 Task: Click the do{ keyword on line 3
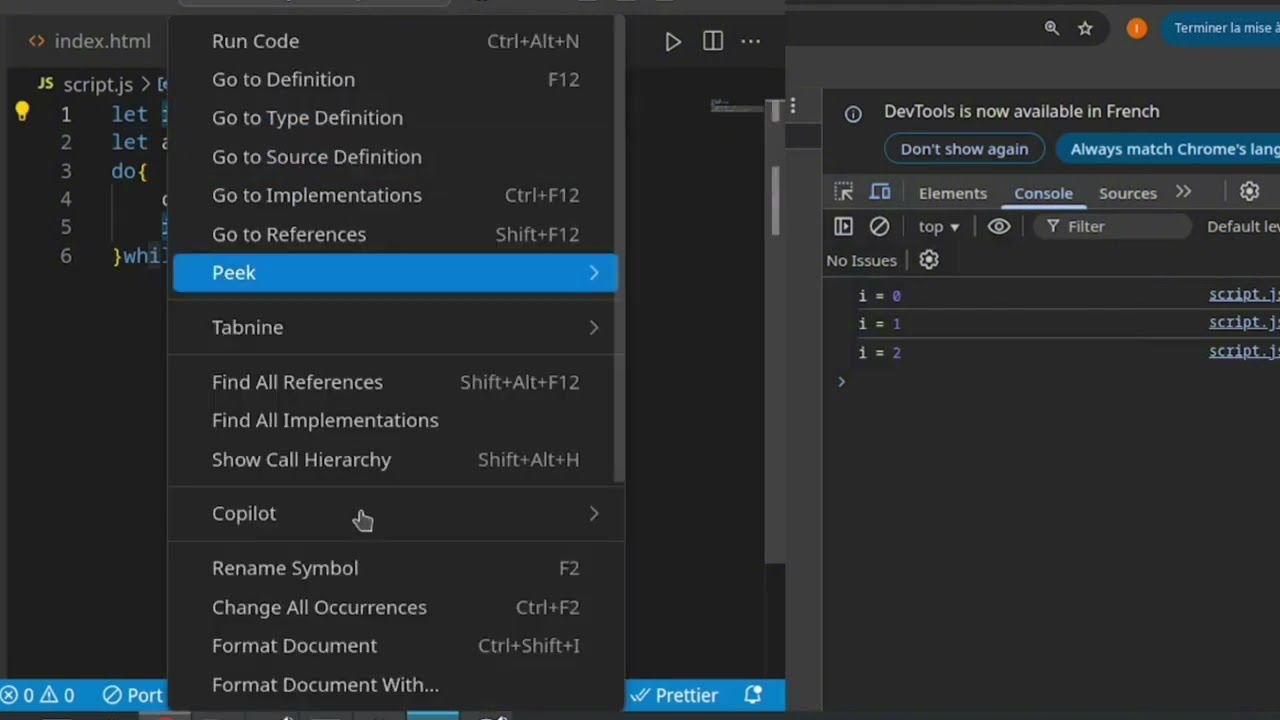129,171
